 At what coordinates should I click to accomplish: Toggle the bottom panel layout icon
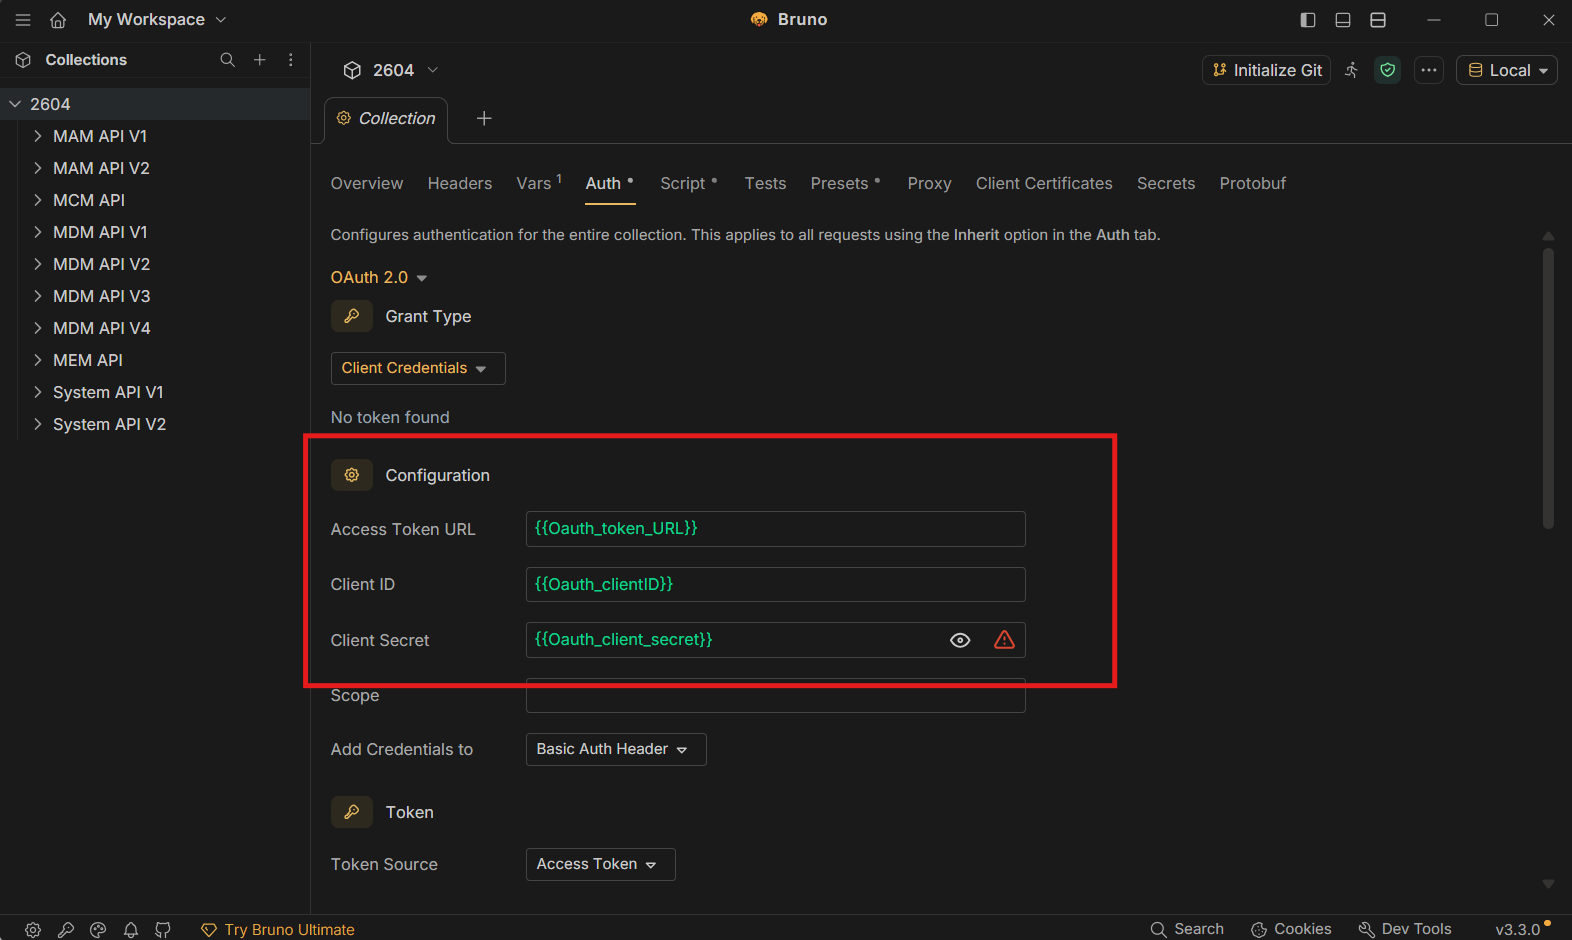tap(1343, 20)
